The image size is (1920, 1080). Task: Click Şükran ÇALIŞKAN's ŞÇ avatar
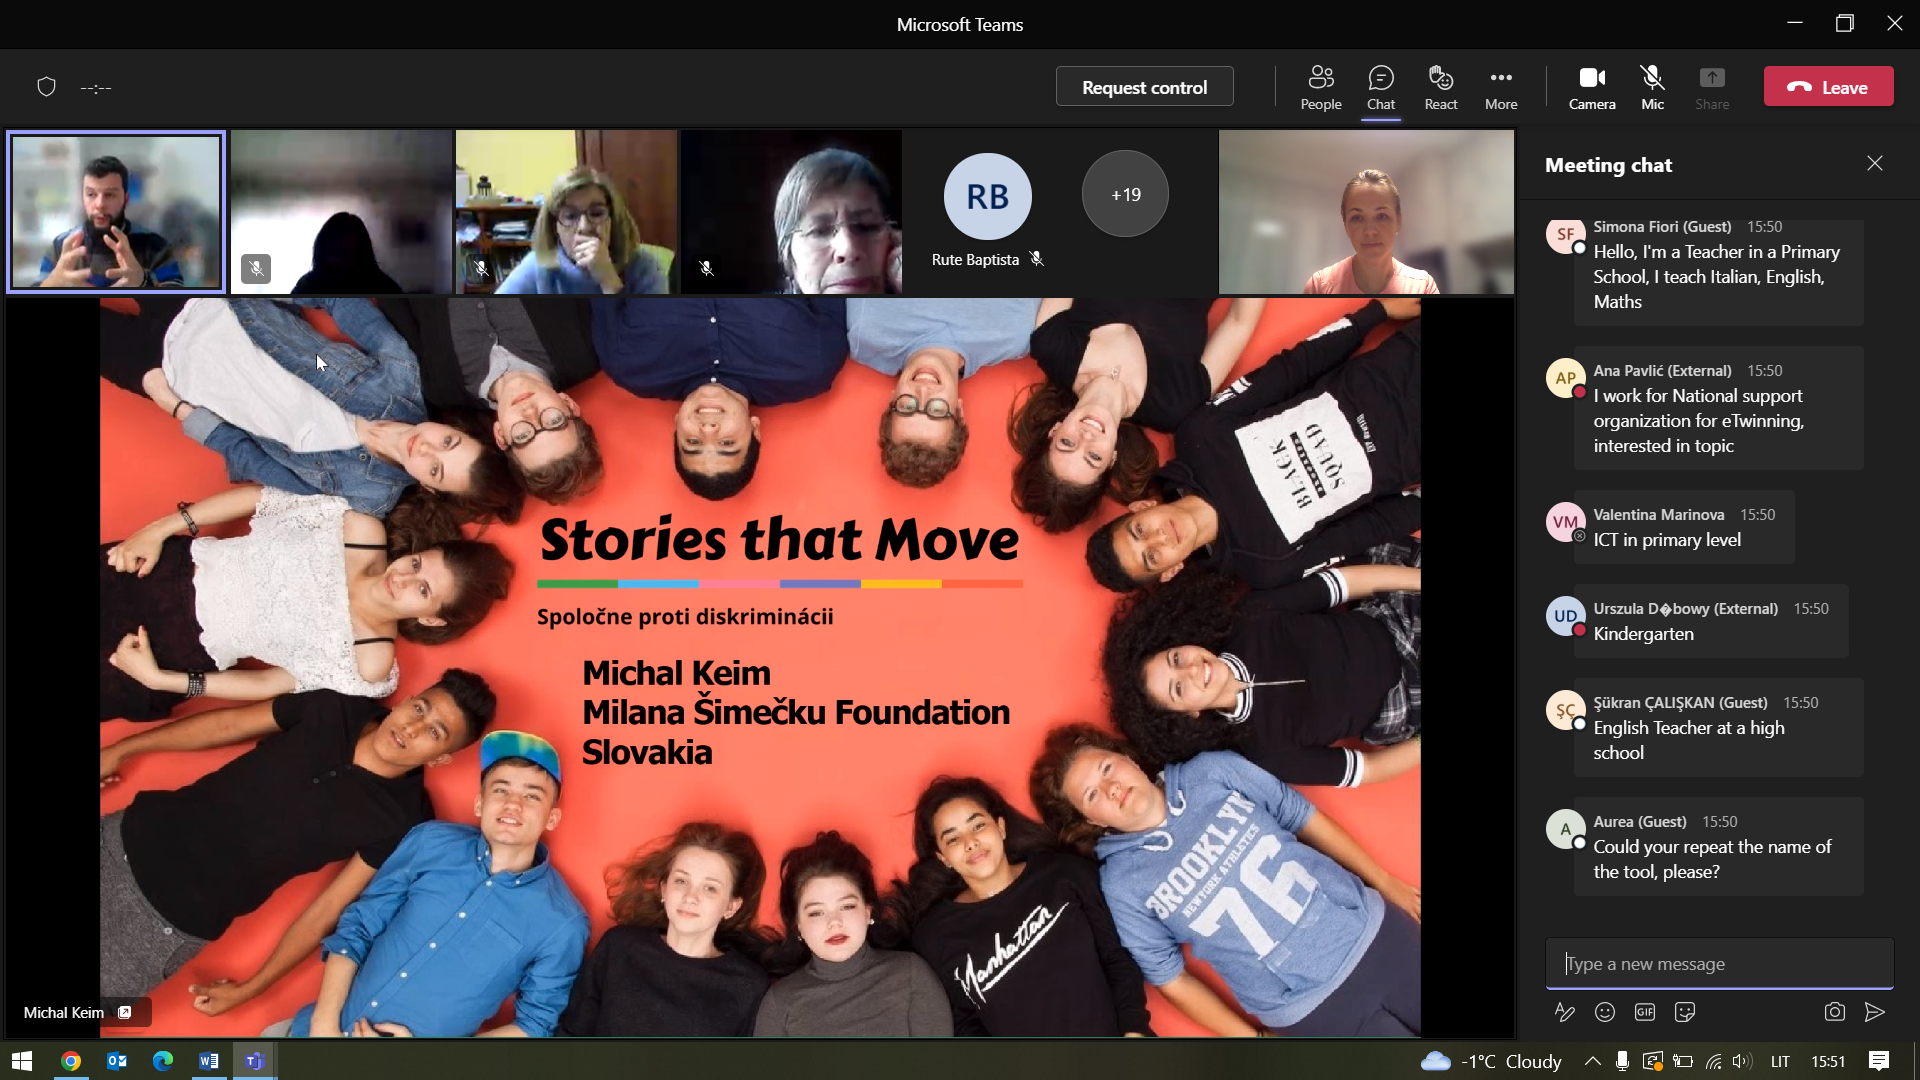(x=1565, y=710)
